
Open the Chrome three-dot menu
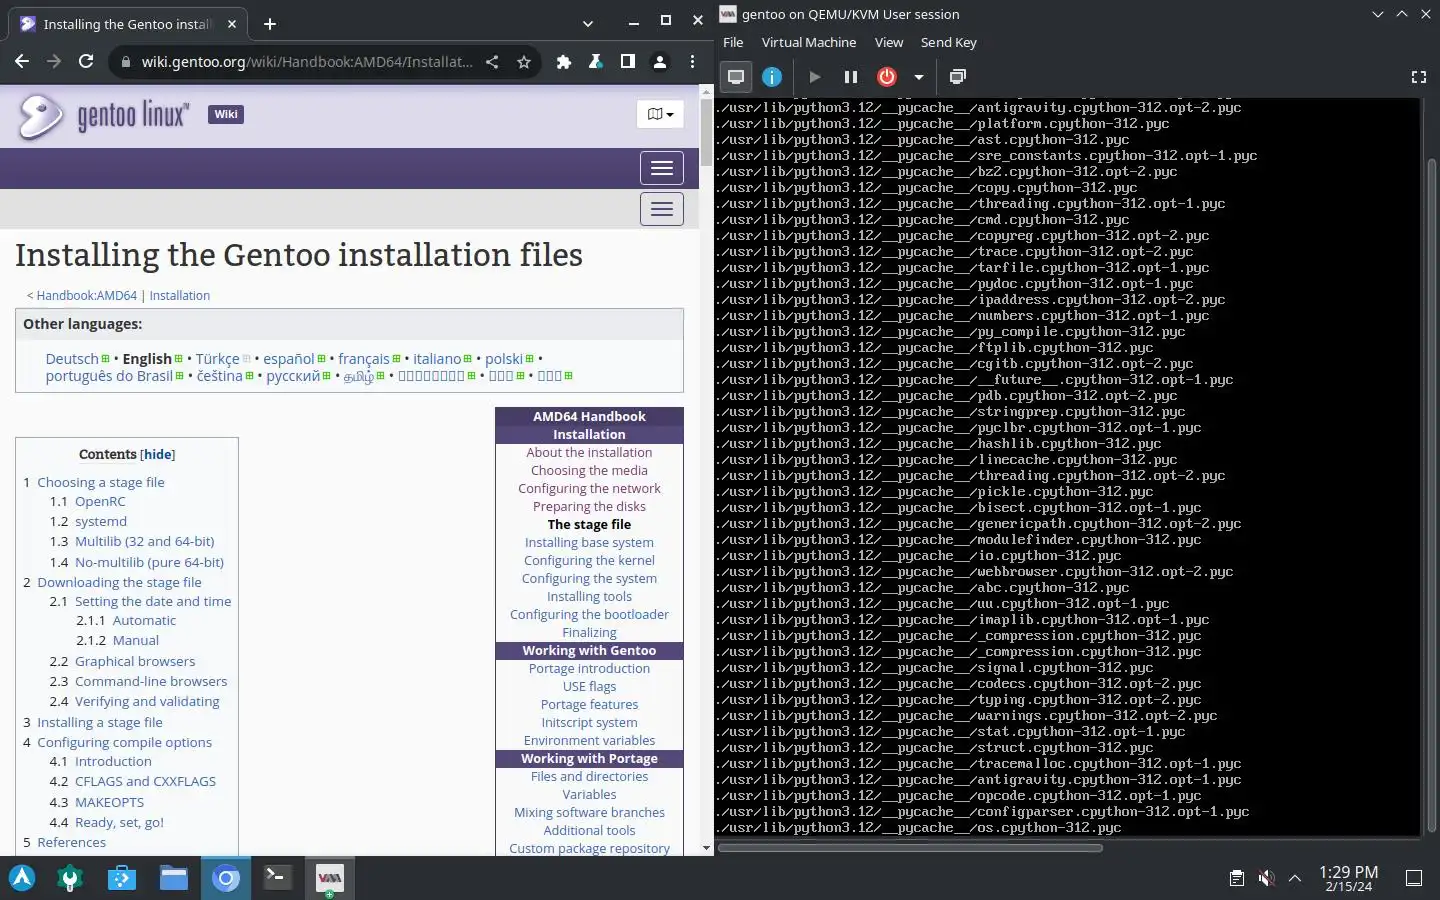pos(692,62)
